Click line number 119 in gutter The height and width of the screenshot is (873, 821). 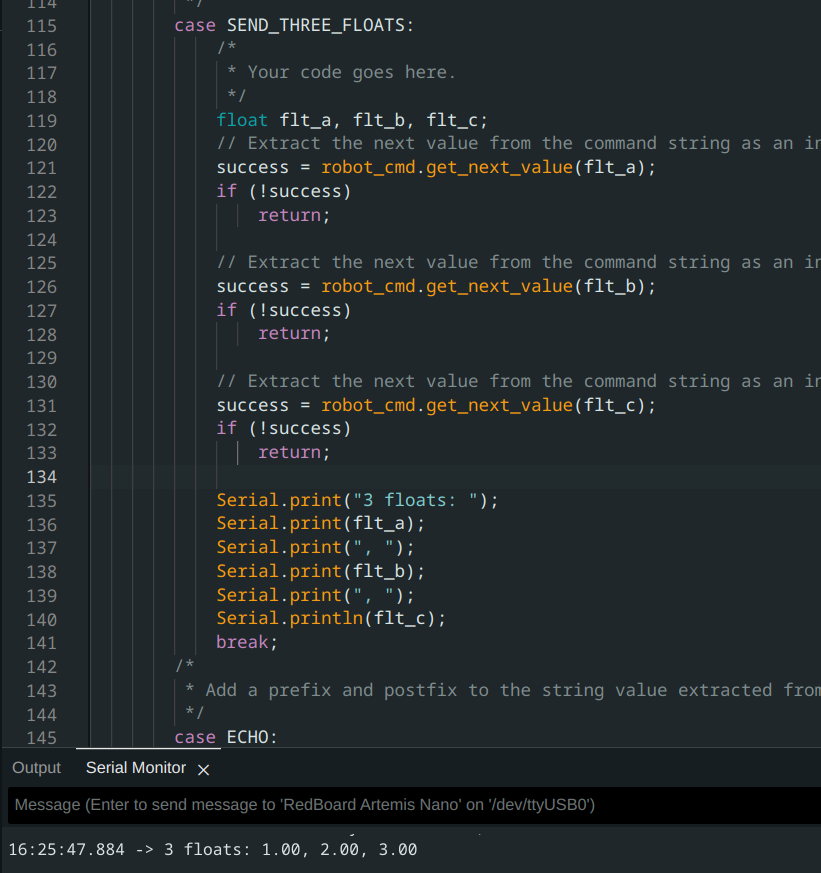(x=42, y=121)
